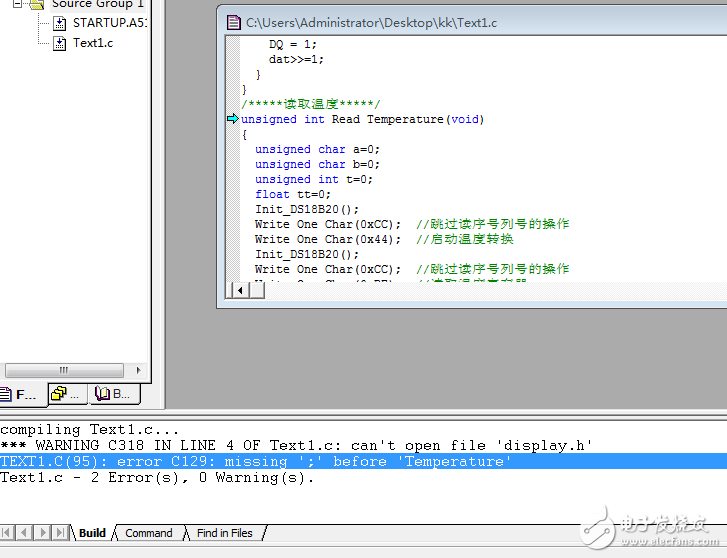
Task: Jump to first output tab arrow
Action: [x=6, y=532]
